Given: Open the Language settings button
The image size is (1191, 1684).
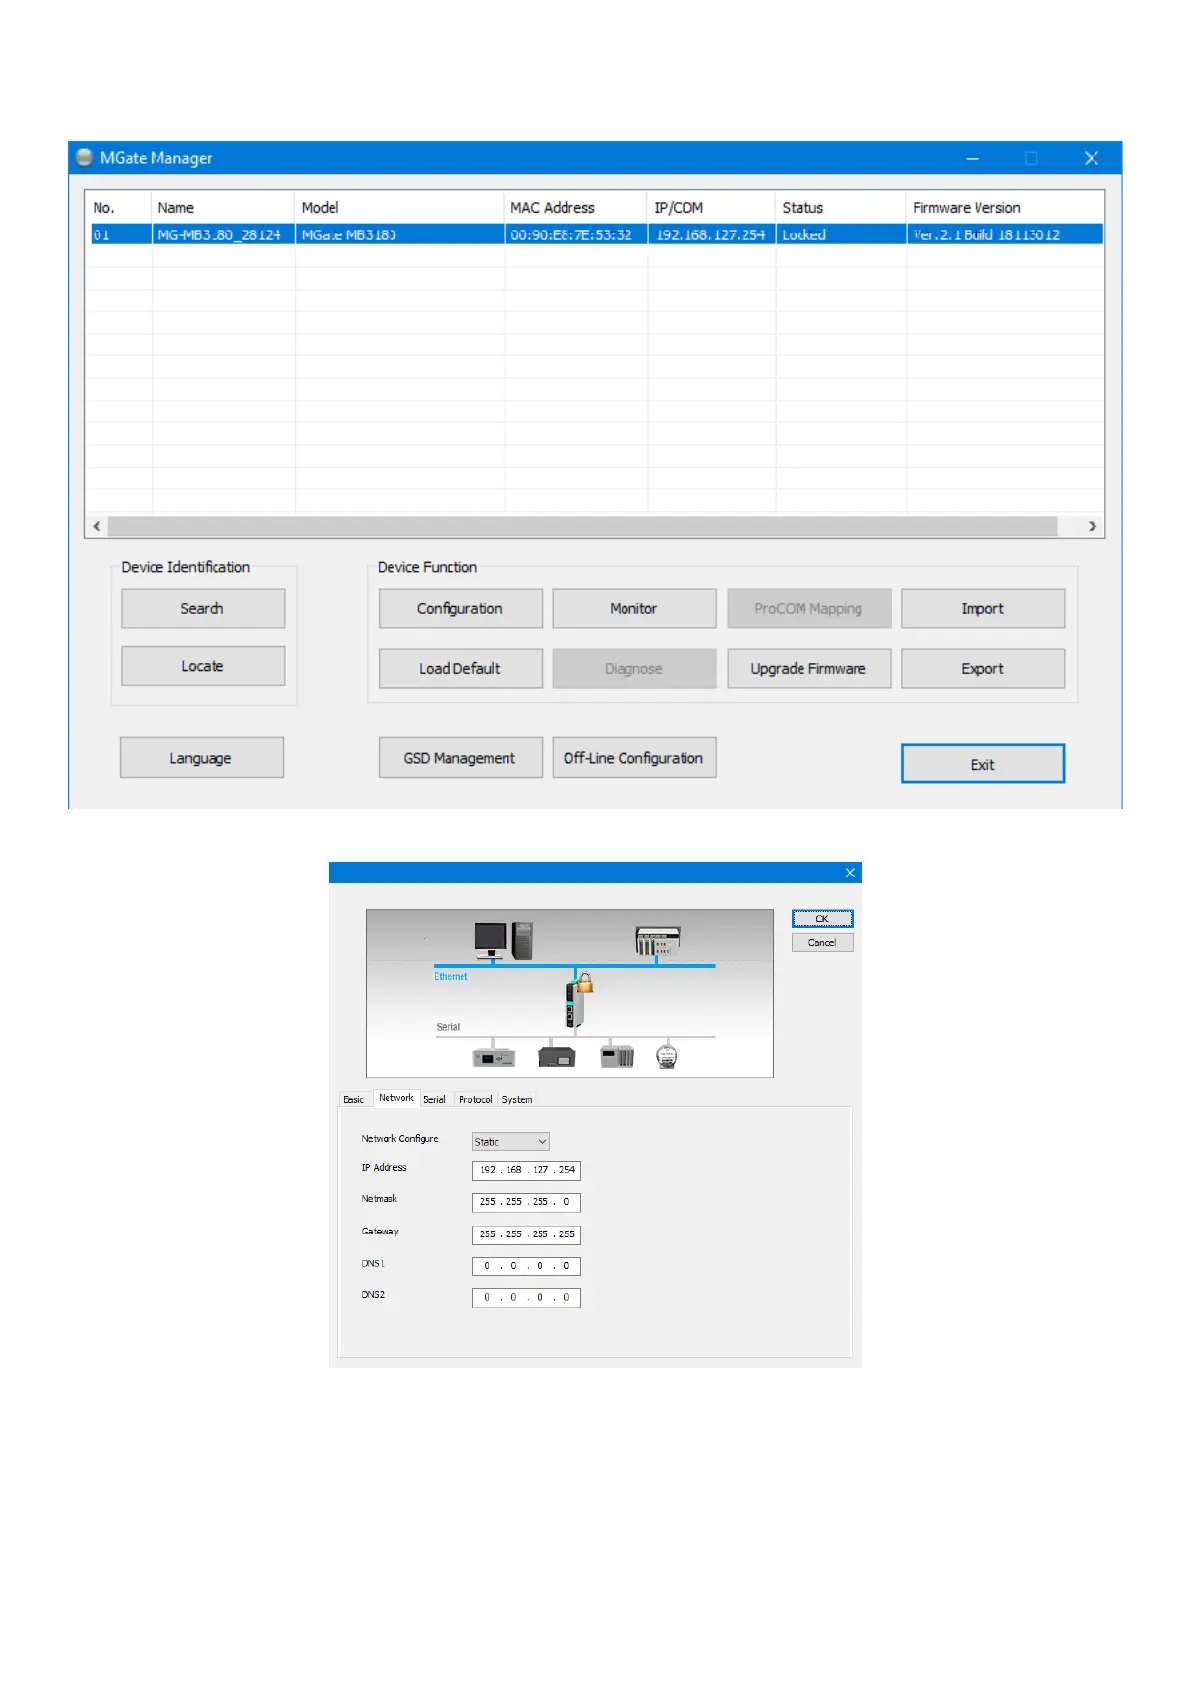Looking at the screenshot, I should click(x=202, y=758).
